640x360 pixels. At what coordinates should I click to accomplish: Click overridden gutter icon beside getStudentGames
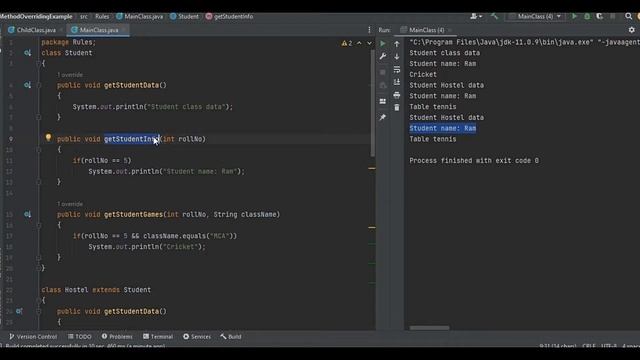[27, 214]
